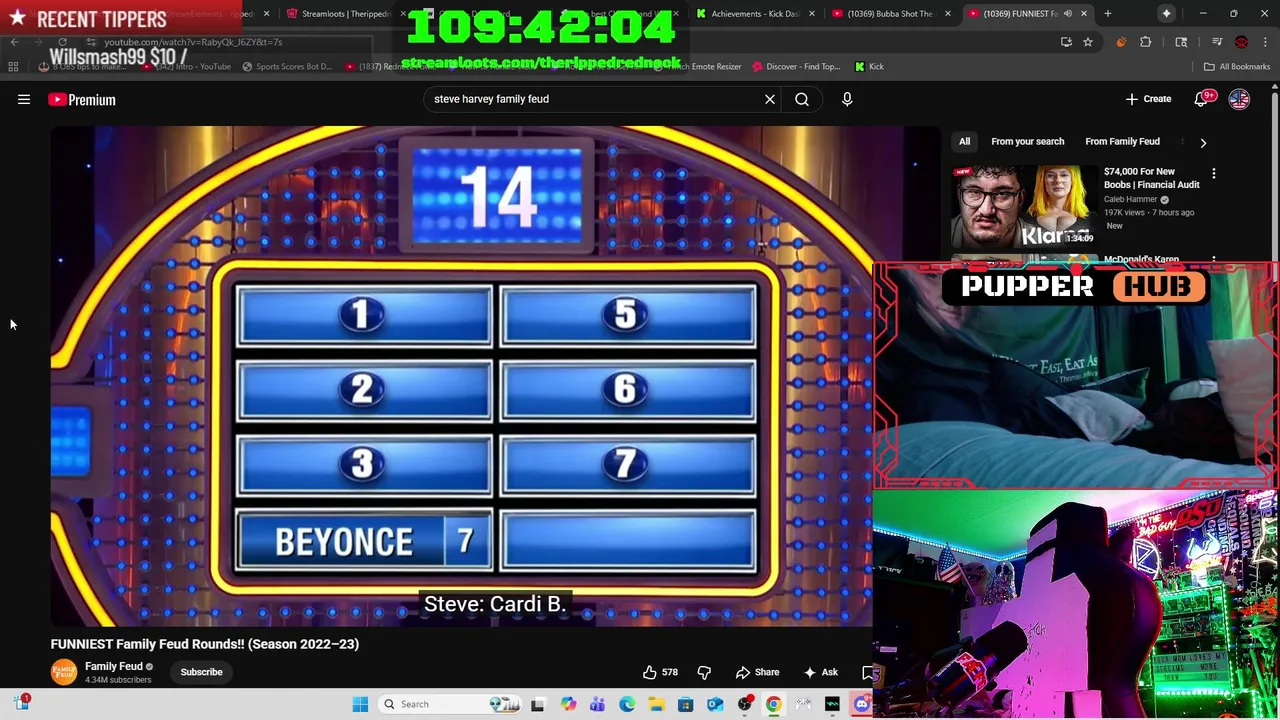
Task: Click the taskbar Search box
Action: tap(450, 704)
